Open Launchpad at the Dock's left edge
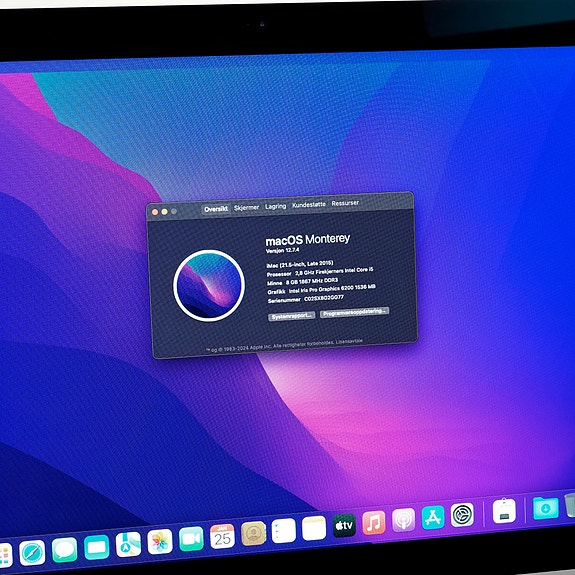575x575 pixels. point(5,555)
